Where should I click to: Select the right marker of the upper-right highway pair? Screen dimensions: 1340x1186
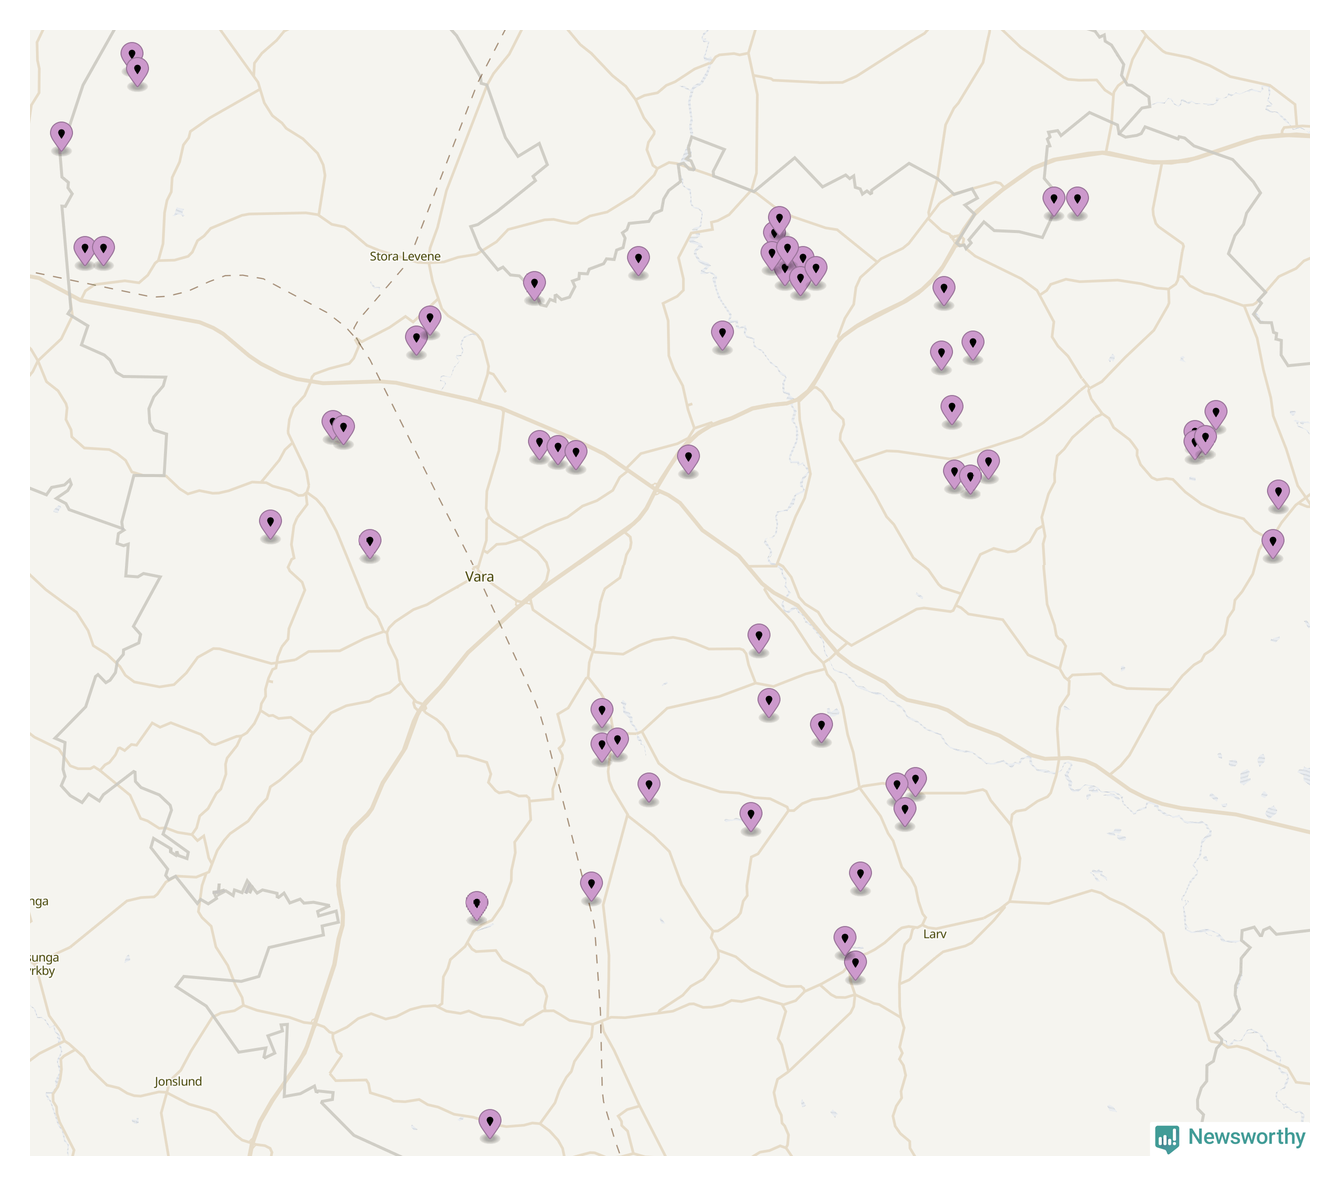click(1077, 202)
